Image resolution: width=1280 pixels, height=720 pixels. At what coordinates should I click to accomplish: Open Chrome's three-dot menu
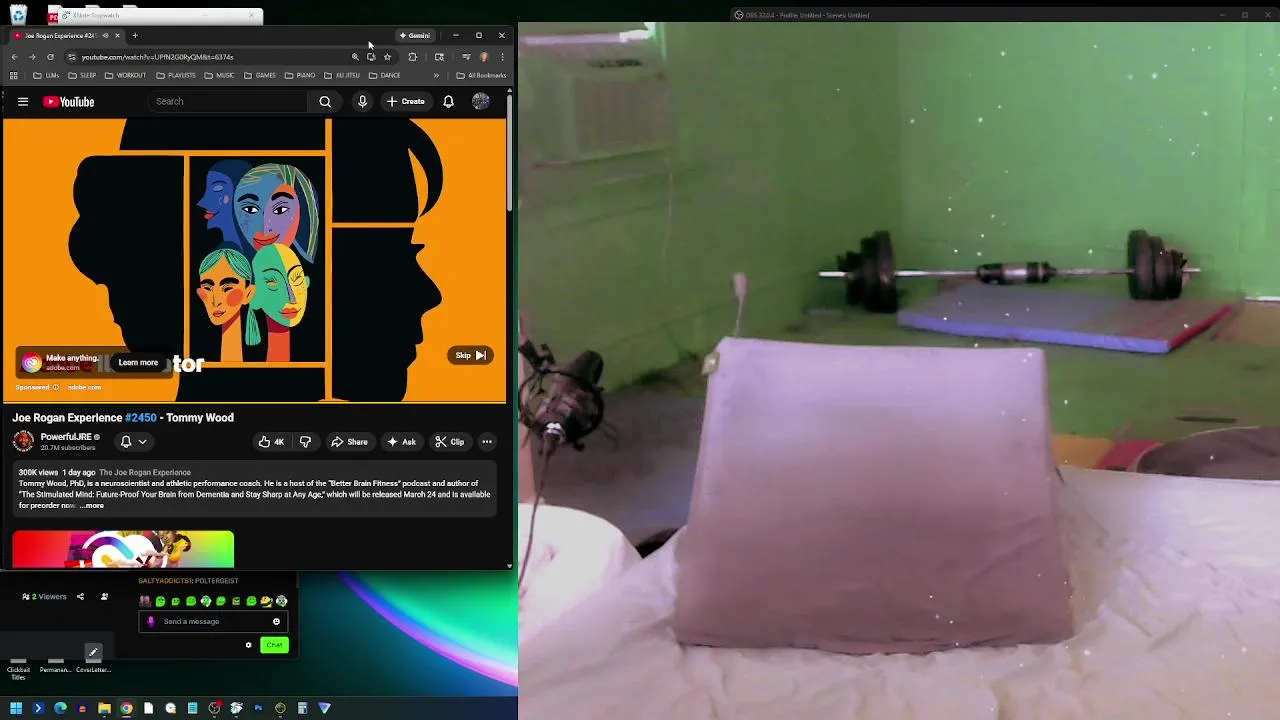(502, 57)
